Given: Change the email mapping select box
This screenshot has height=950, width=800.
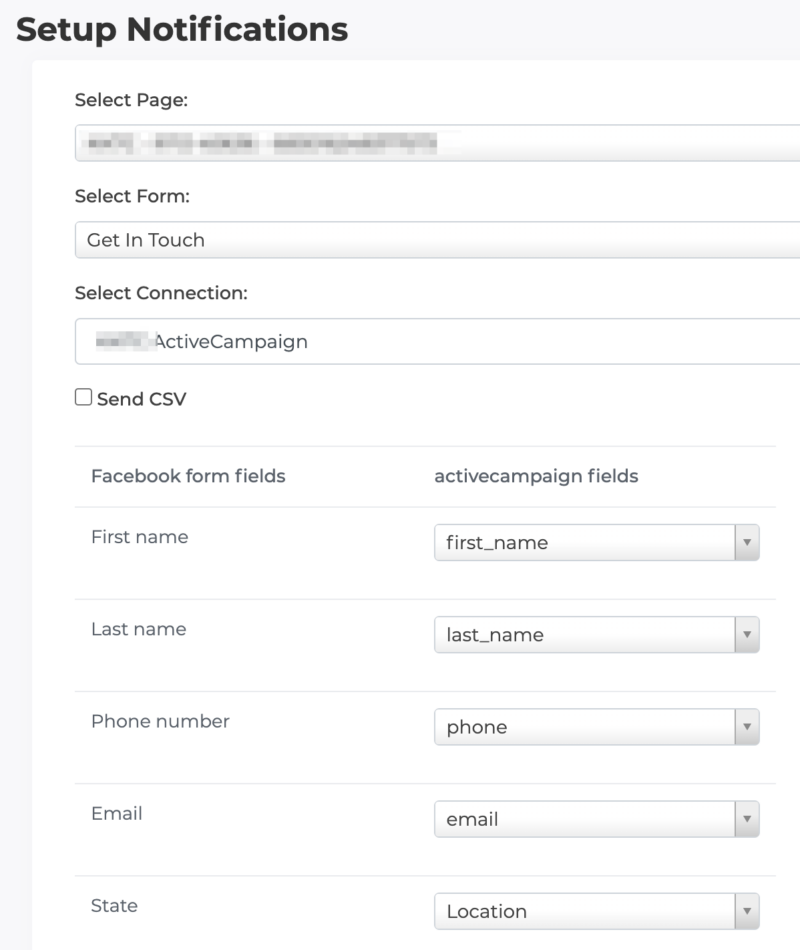Looking at the screenshot, I should point(585,819).
